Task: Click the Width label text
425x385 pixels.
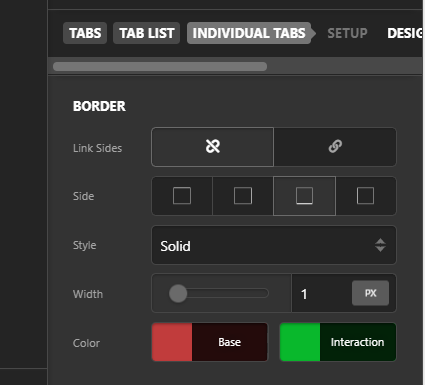Action: click(x=88, y=294)
